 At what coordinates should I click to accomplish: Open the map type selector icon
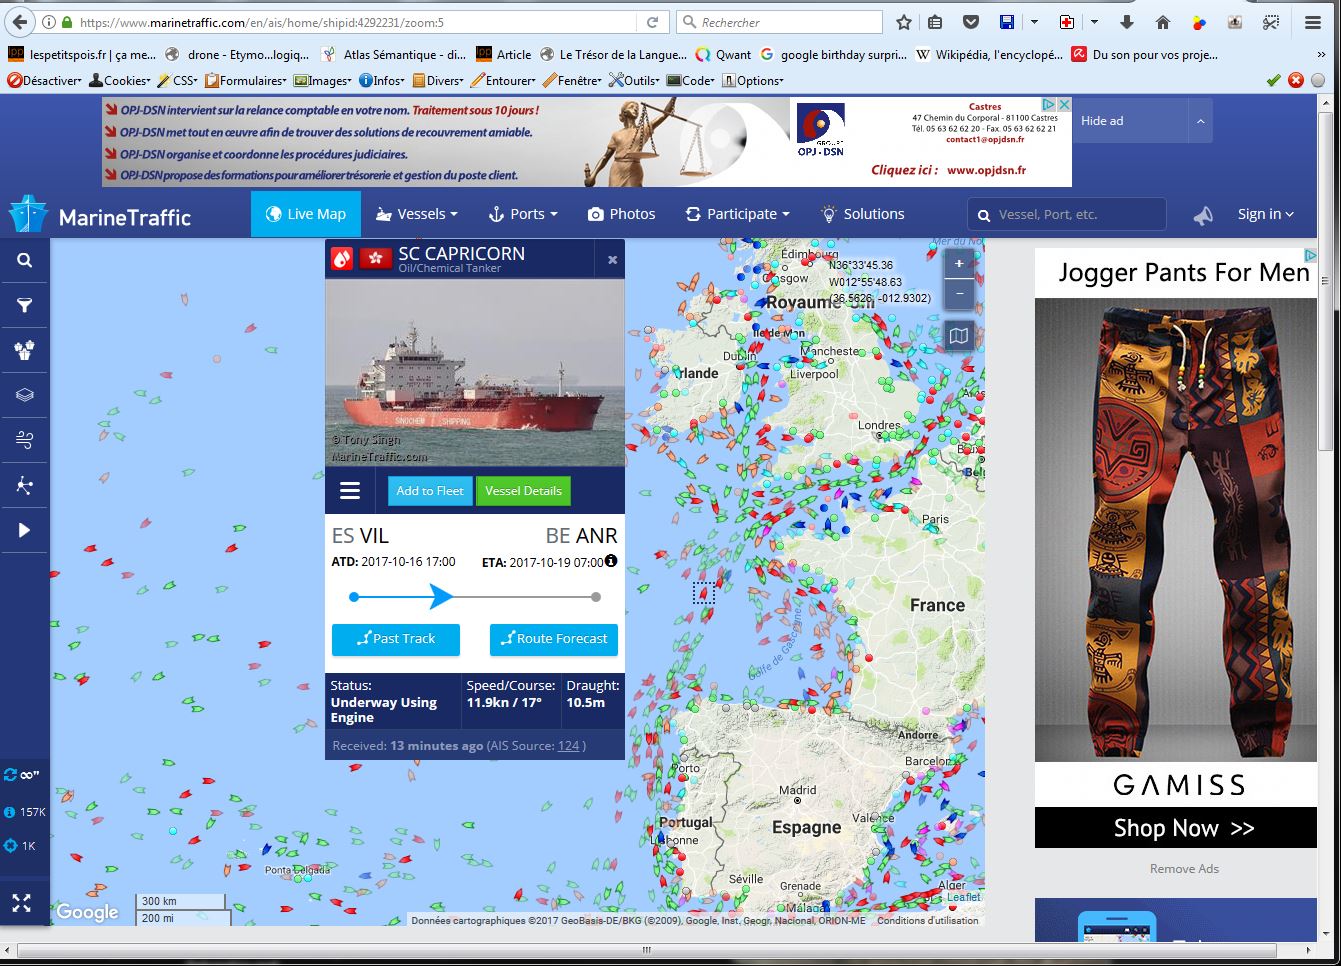[x=959, y=336]
